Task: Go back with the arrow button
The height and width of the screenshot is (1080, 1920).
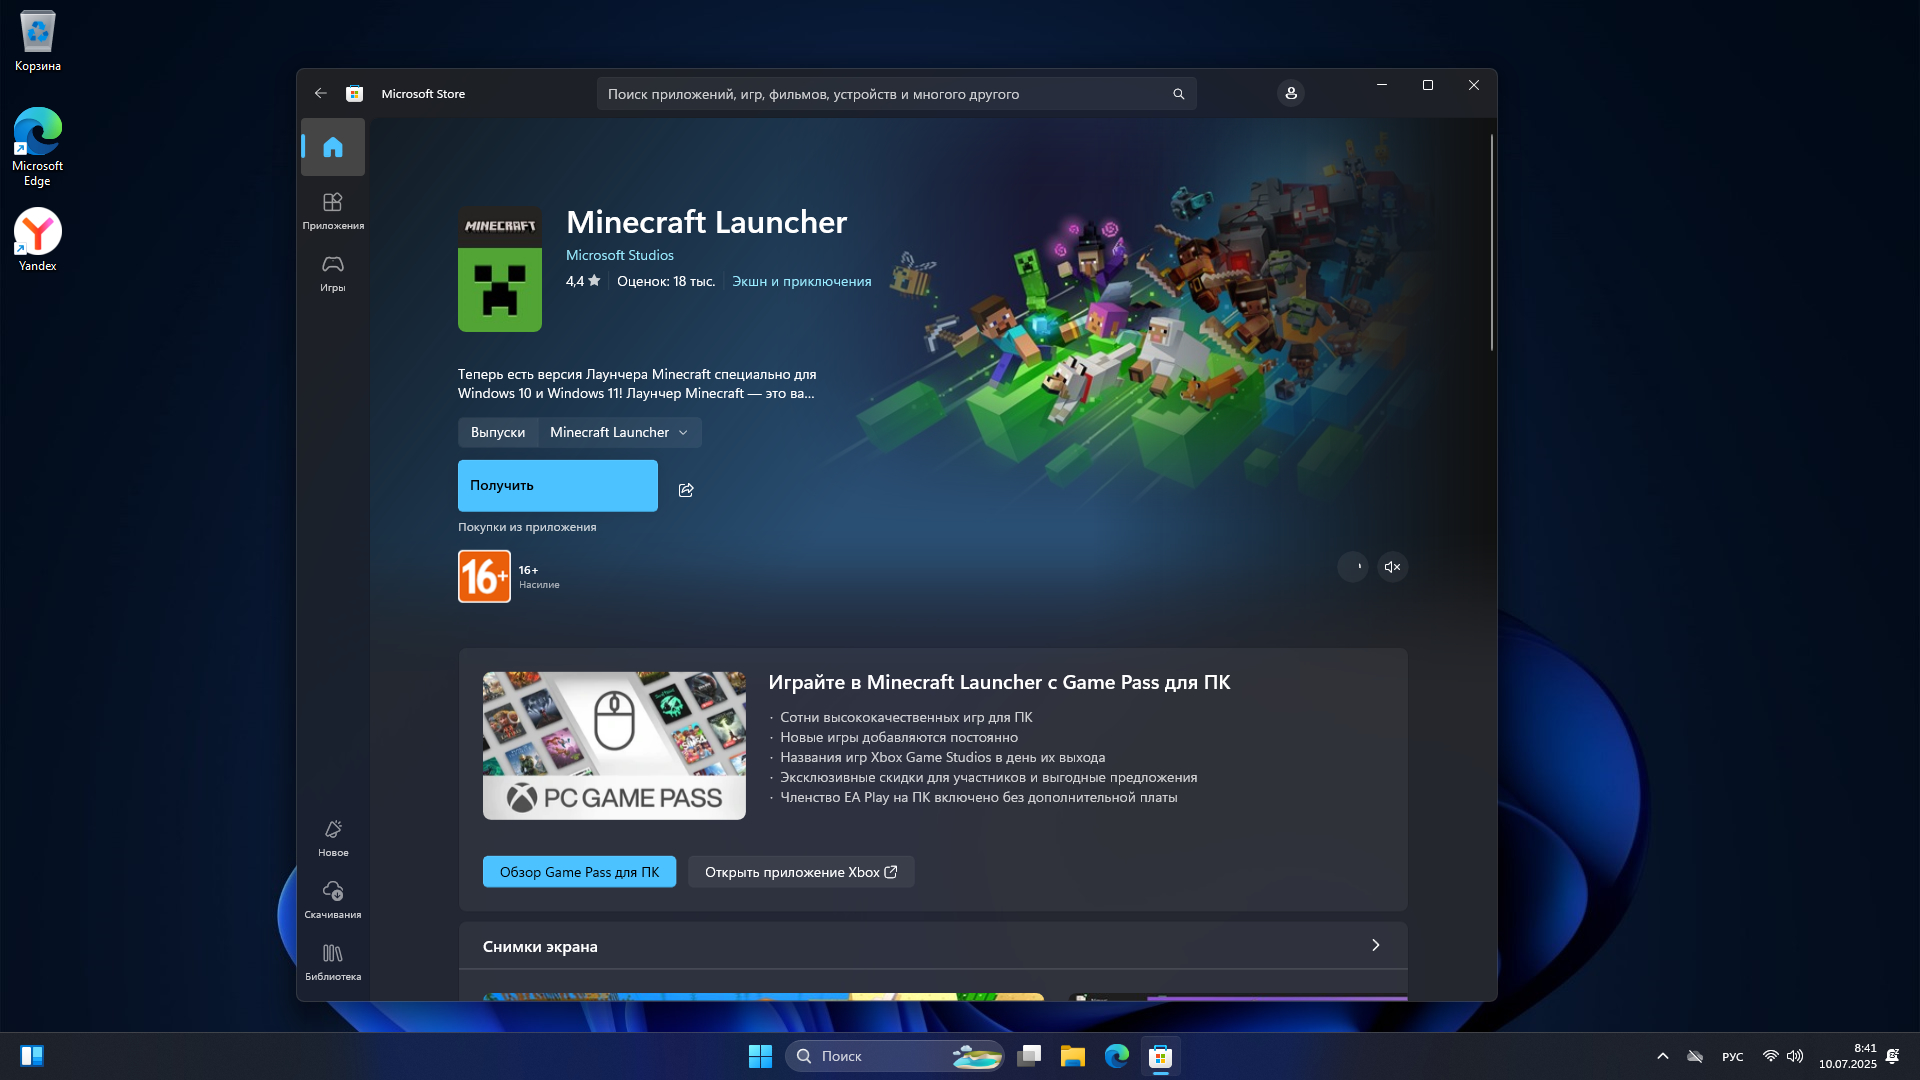Action: [x=321, y=93]
